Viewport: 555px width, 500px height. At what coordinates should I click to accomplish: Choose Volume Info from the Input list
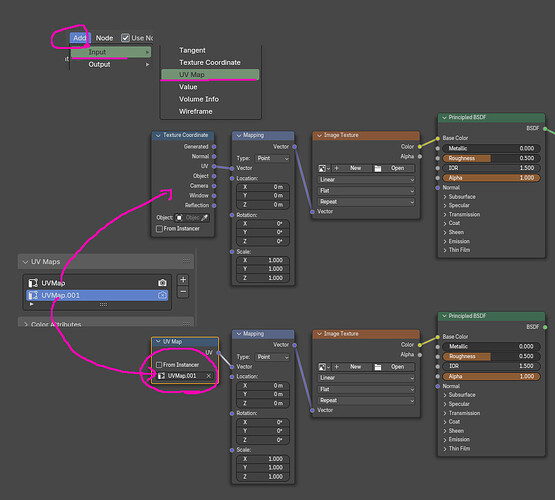pos(199,99)
